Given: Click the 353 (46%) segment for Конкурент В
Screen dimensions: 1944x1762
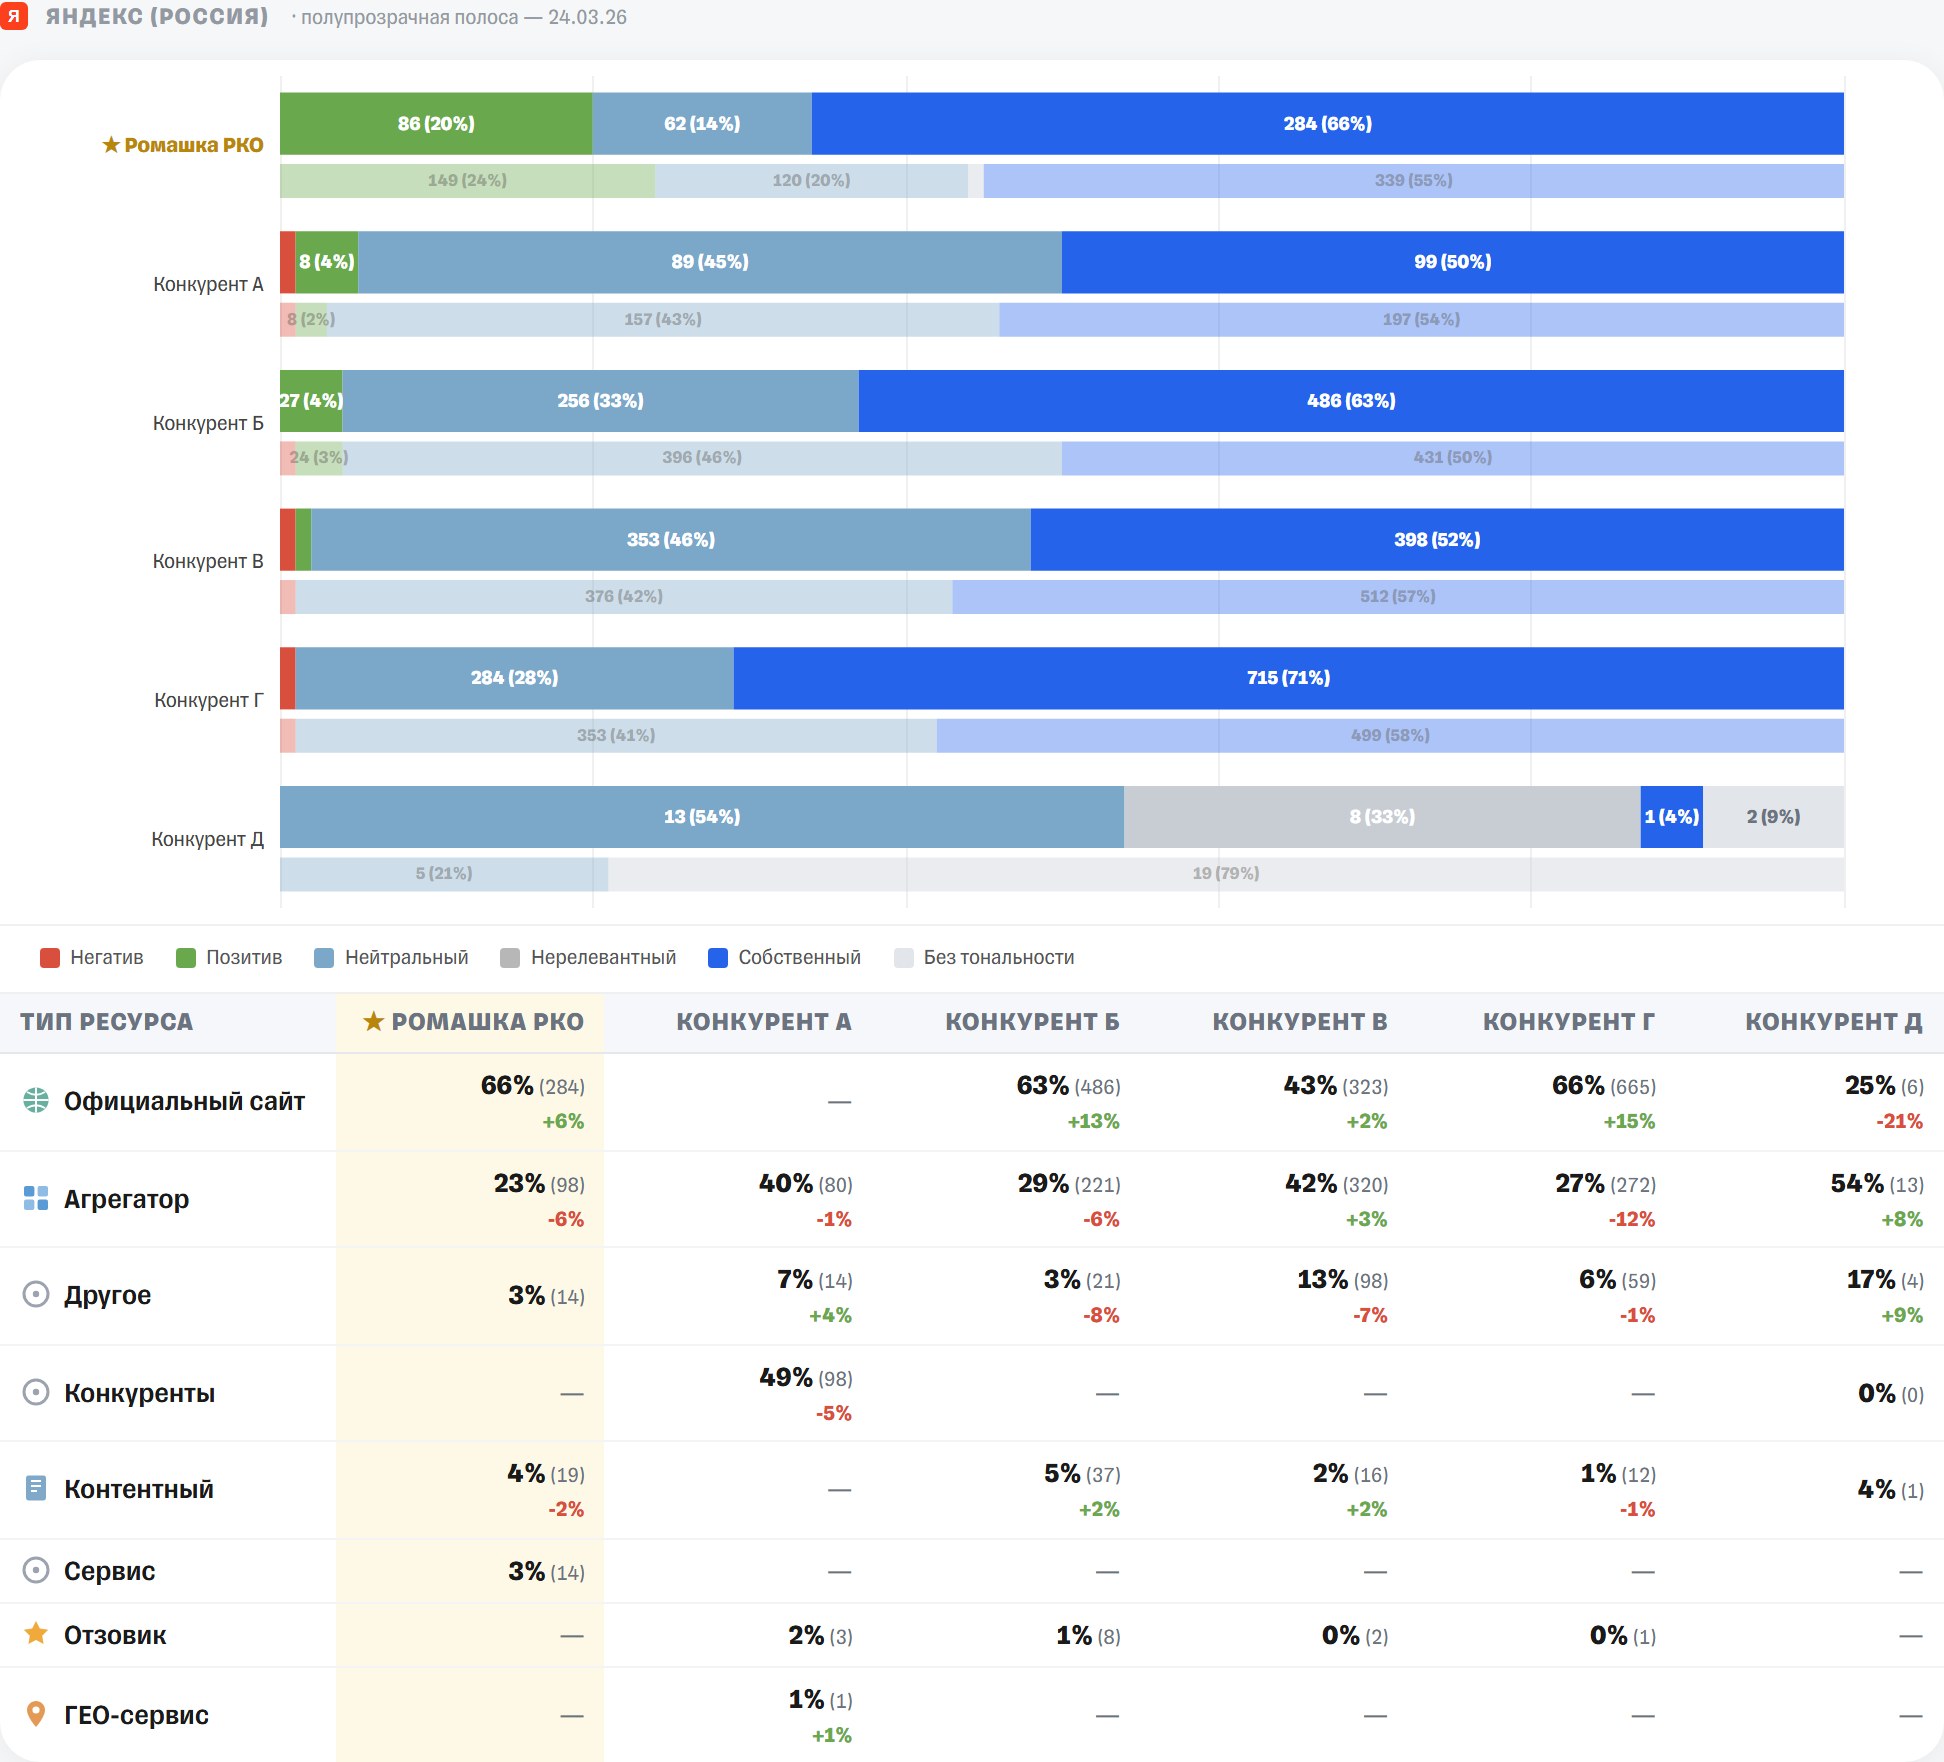Looking at the screenshot, I should (670, 540).
